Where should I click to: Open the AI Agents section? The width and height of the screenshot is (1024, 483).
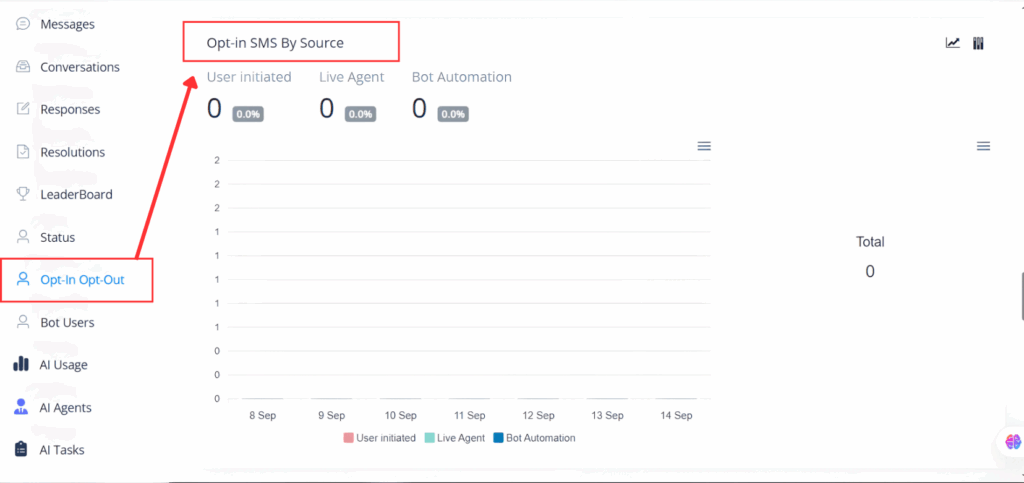coord(65,408)
